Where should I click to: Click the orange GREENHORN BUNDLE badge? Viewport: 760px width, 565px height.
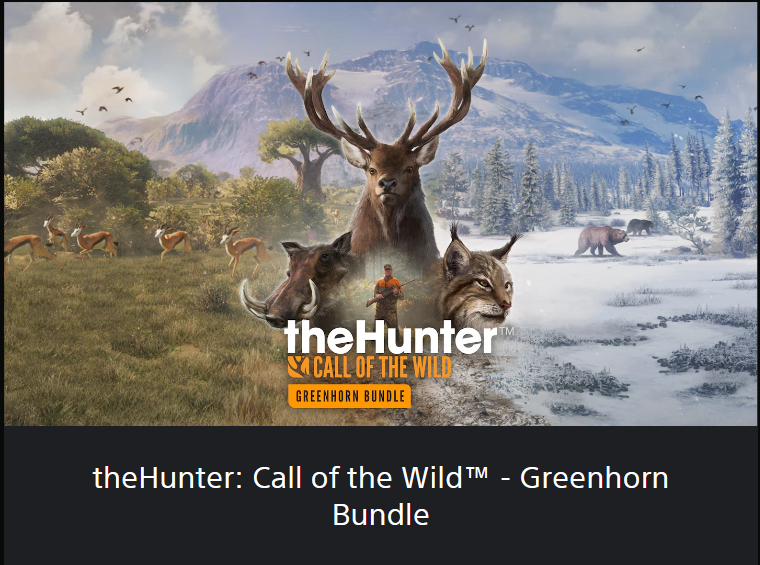[x=349, y=396]
